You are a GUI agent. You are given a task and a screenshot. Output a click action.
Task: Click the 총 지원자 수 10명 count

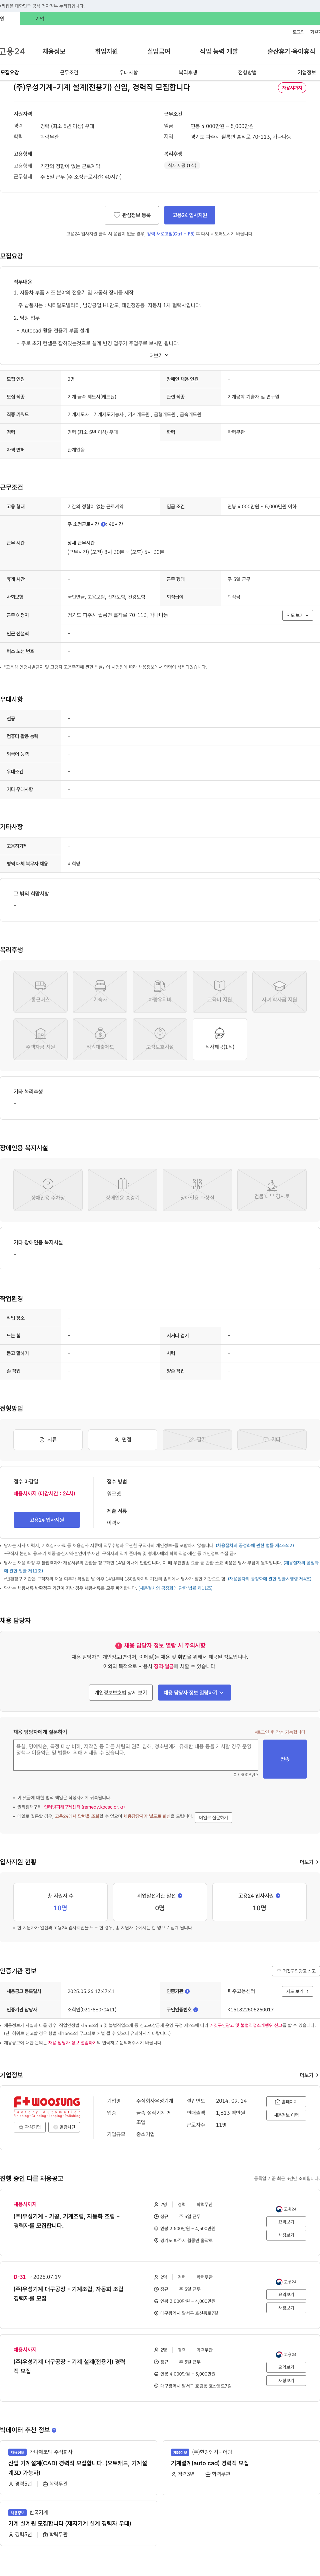60,1908
